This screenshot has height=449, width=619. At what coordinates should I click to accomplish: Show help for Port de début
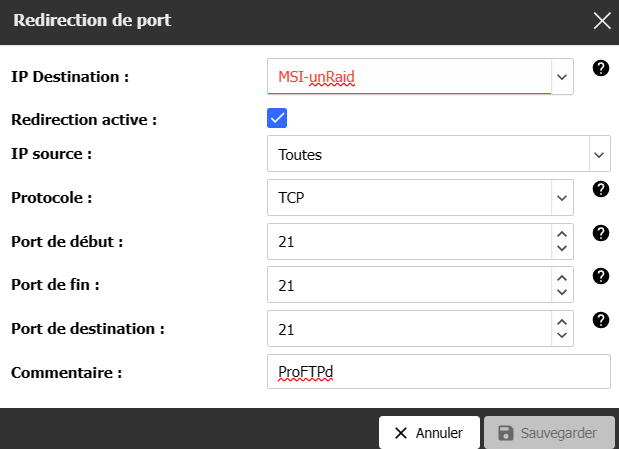(601, 233)
